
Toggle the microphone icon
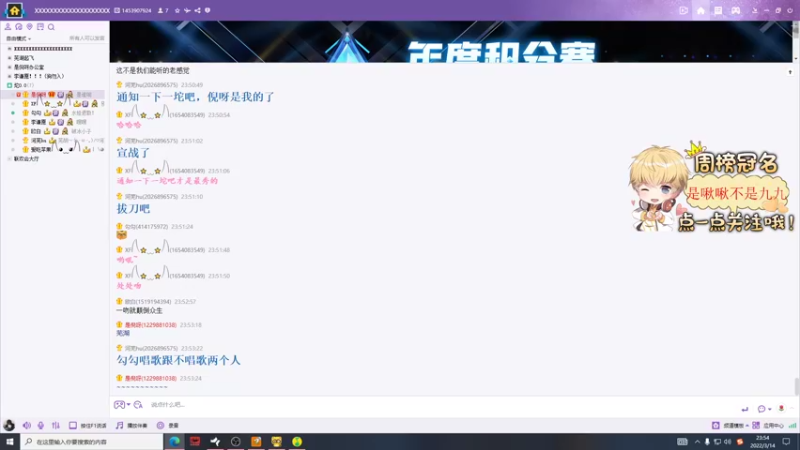(x=41, y=425)
